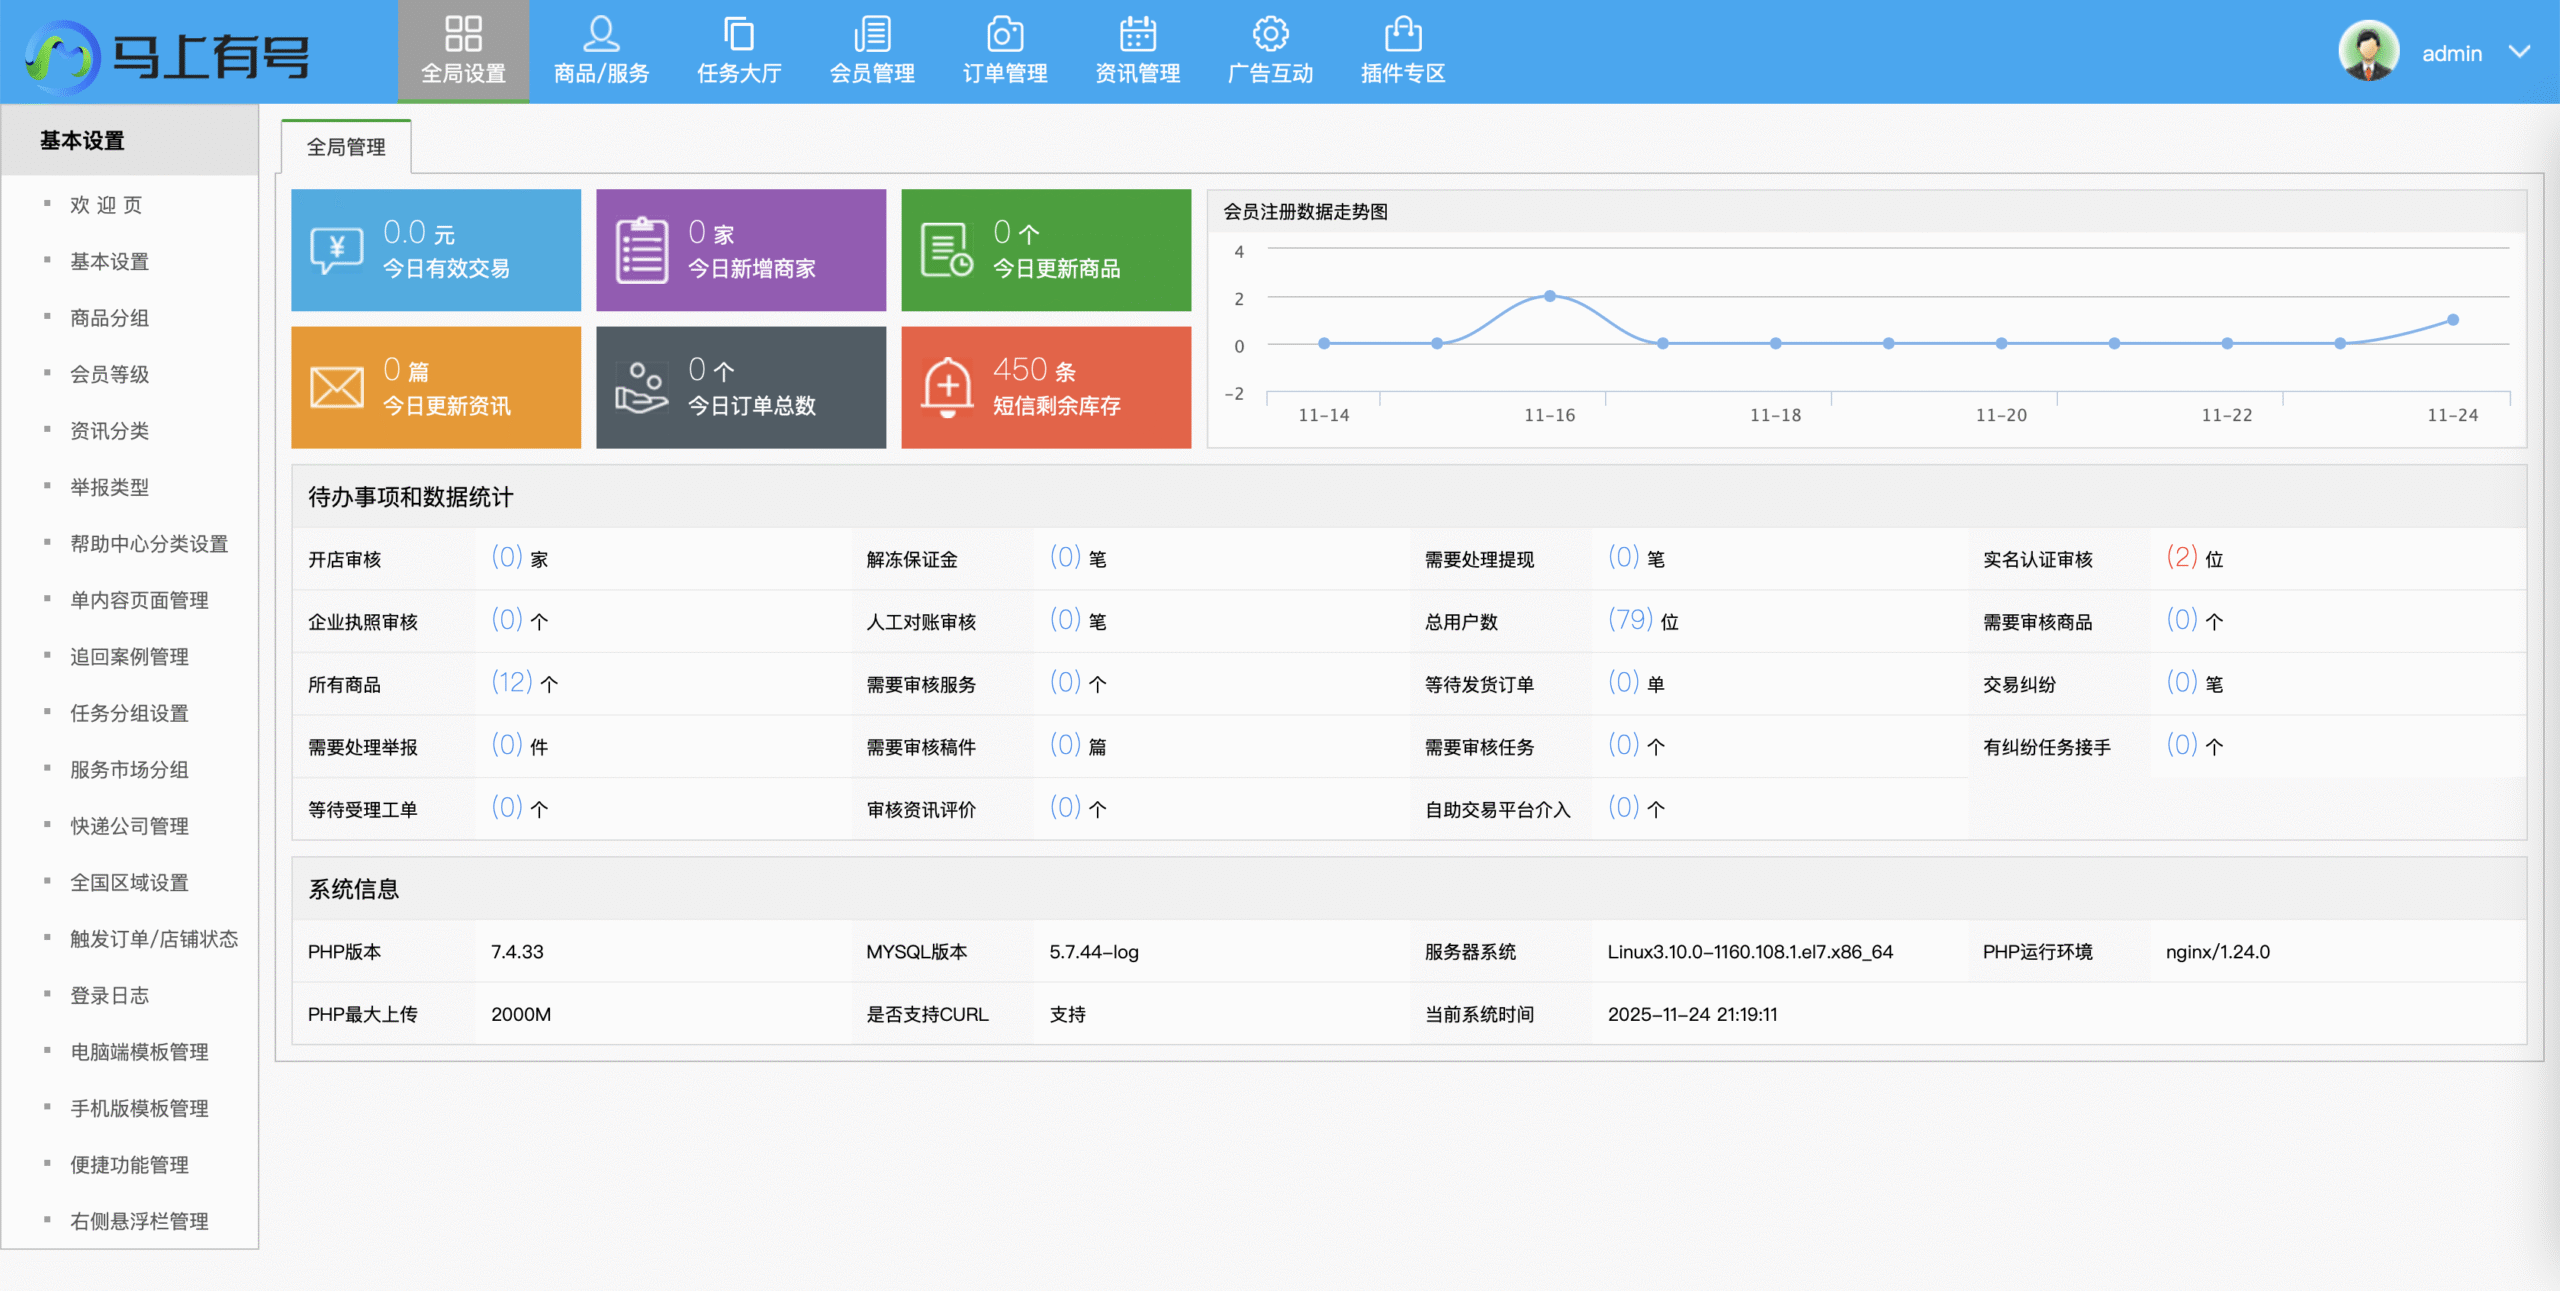The width and height of the screenshot is (2560, 1291).
Task: Open the red 短信剩余库存 notification card
Action: (1046, 387)
